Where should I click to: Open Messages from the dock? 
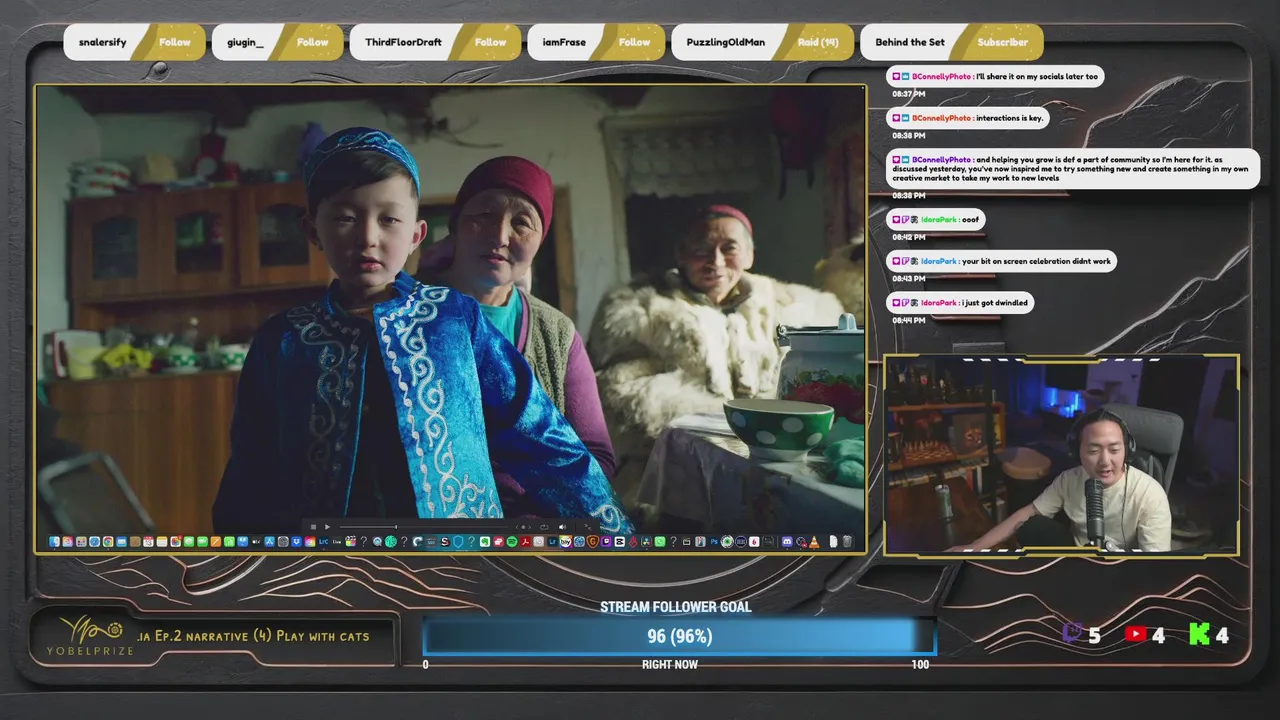[189, 541]
